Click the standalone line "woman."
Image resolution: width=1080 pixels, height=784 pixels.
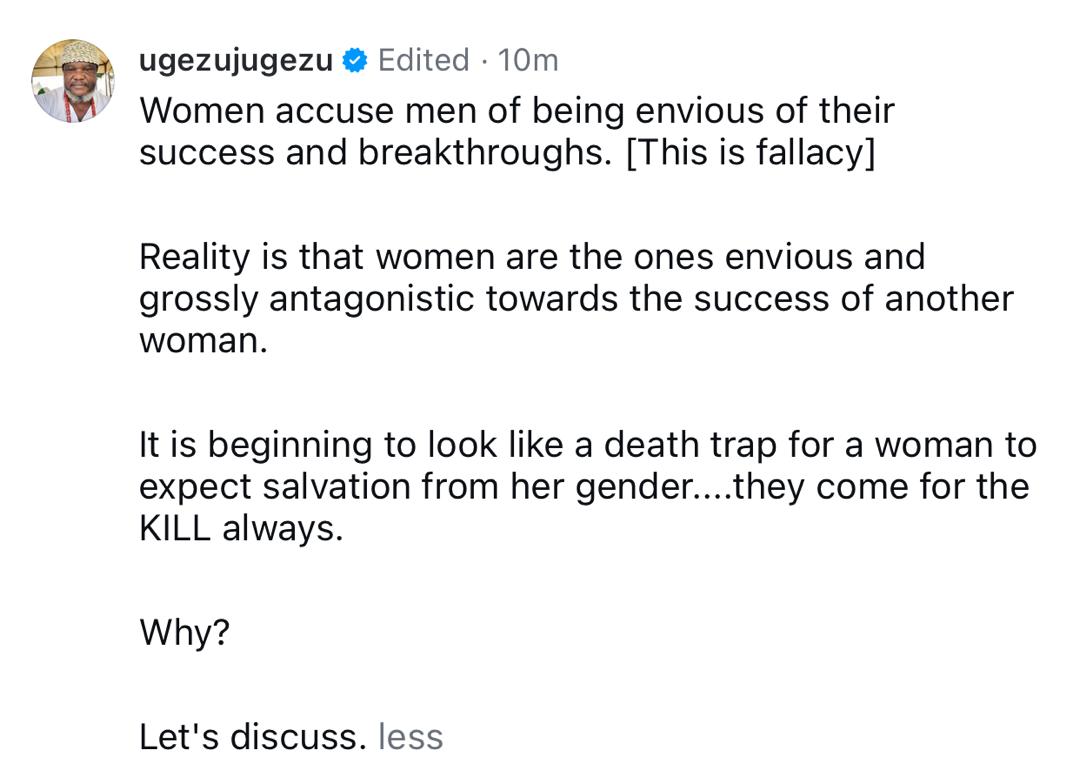[203, 341]
